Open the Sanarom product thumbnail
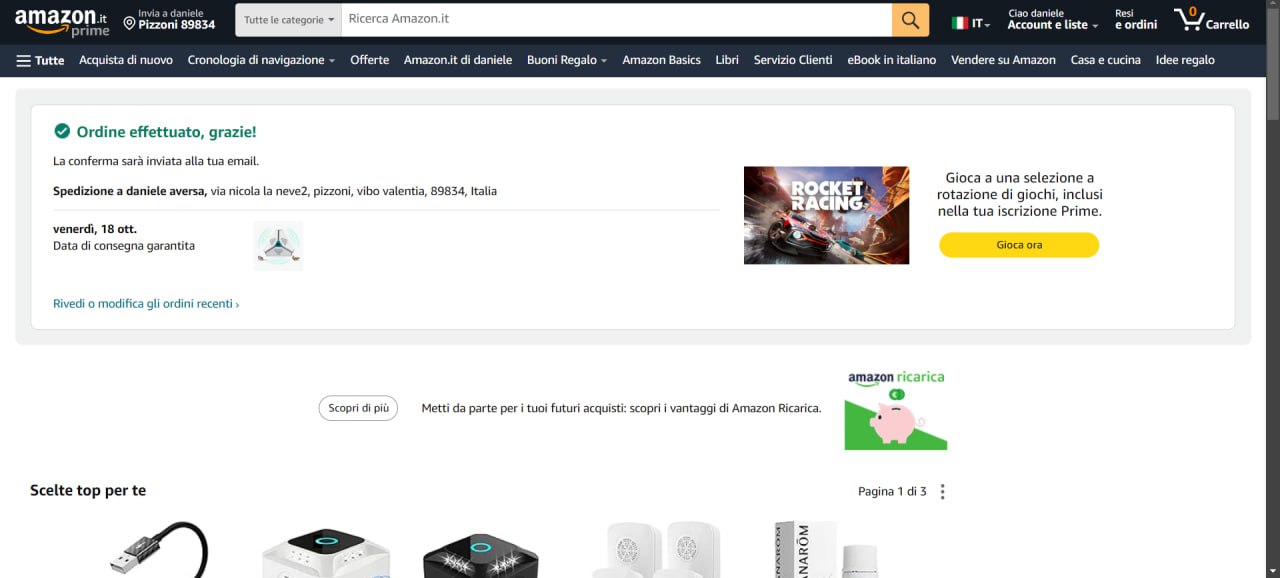 825,549
